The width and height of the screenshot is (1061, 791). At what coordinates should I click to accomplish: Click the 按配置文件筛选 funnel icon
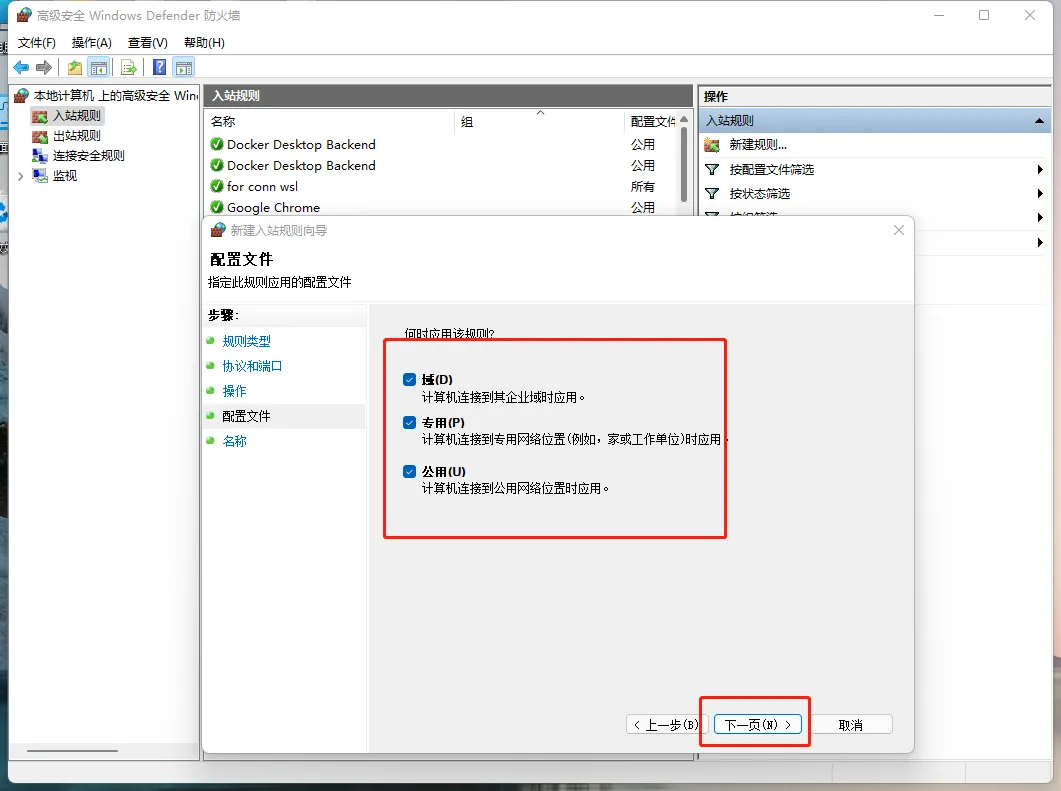click(712, 170)
